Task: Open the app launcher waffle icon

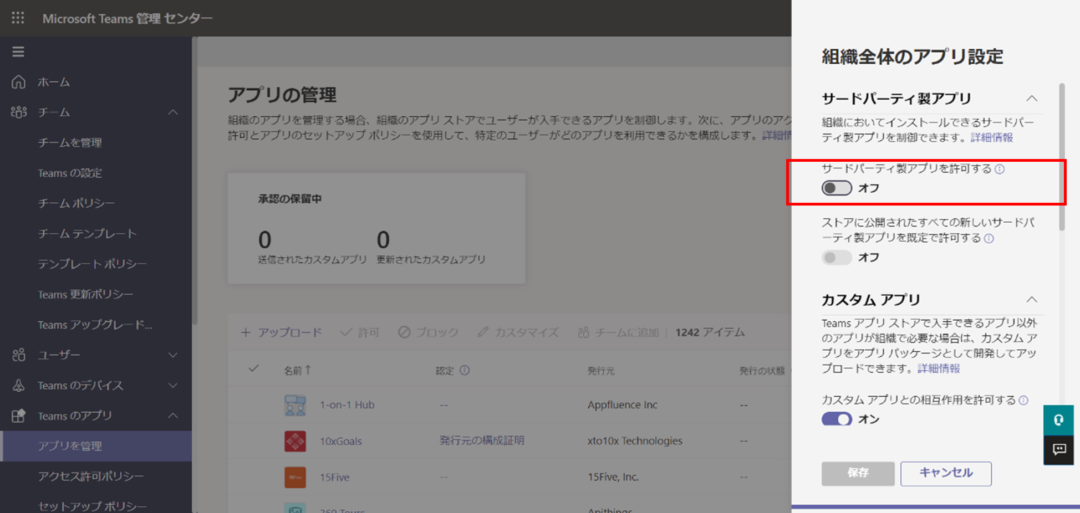Action: pos(18,18)
